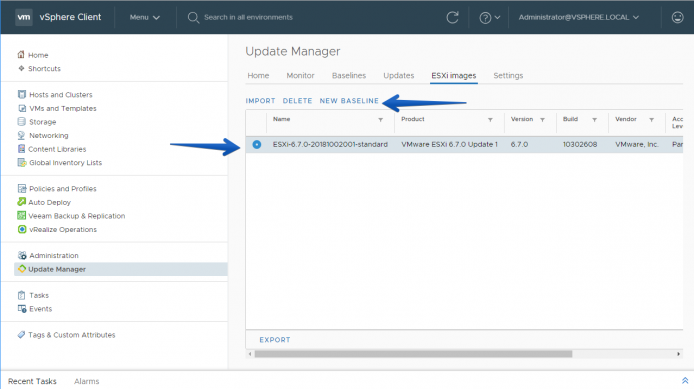Click the Storage icon
694x389 pixels.
tap(21, 121)
